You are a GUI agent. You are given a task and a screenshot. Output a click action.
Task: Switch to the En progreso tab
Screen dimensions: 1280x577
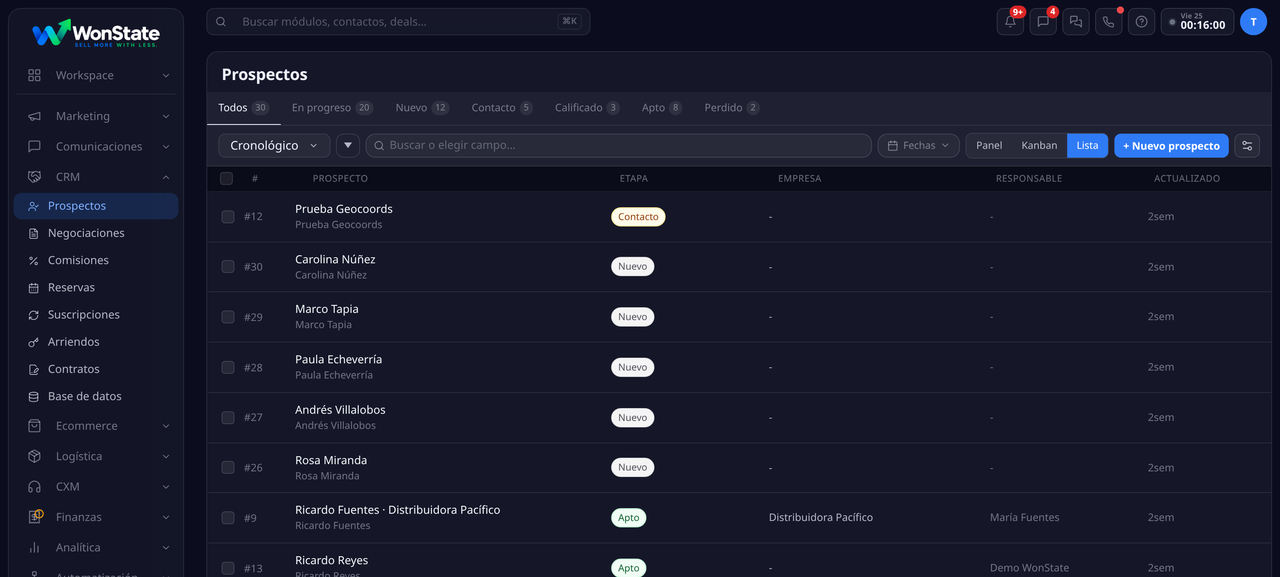point(332,107)
